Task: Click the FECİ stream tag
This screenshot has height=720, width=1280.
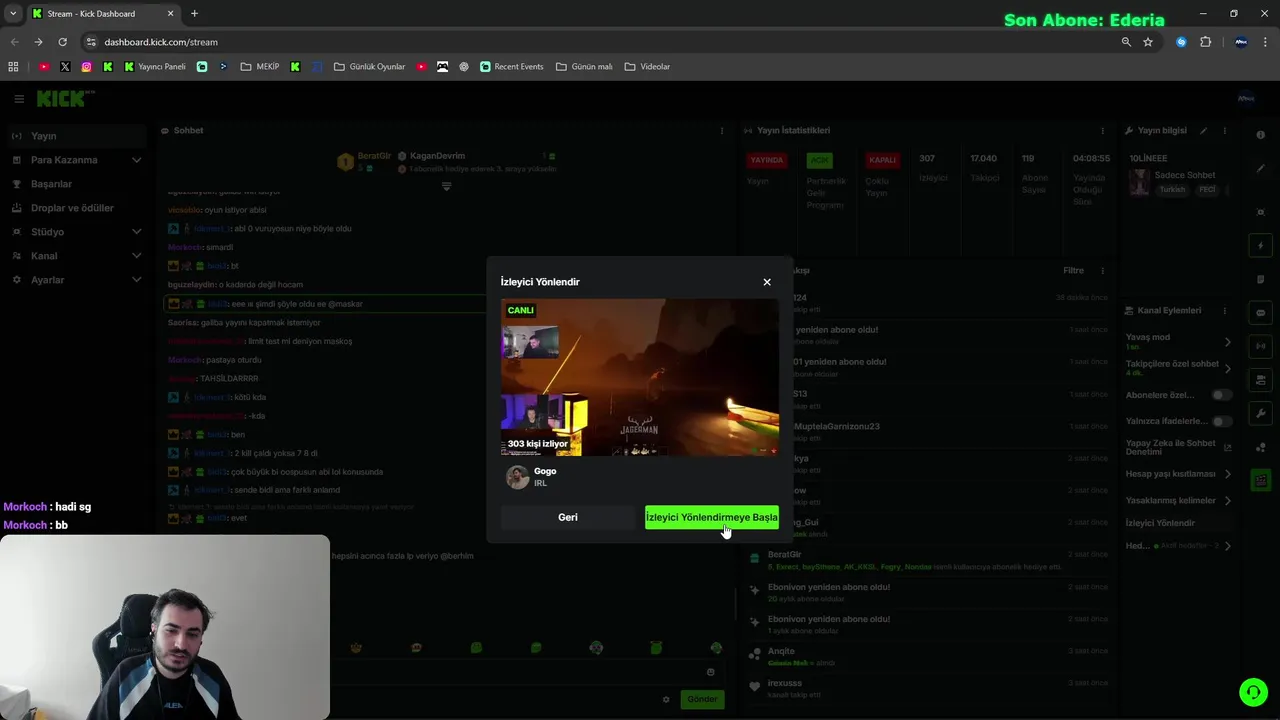Action: click(1207, 190)
